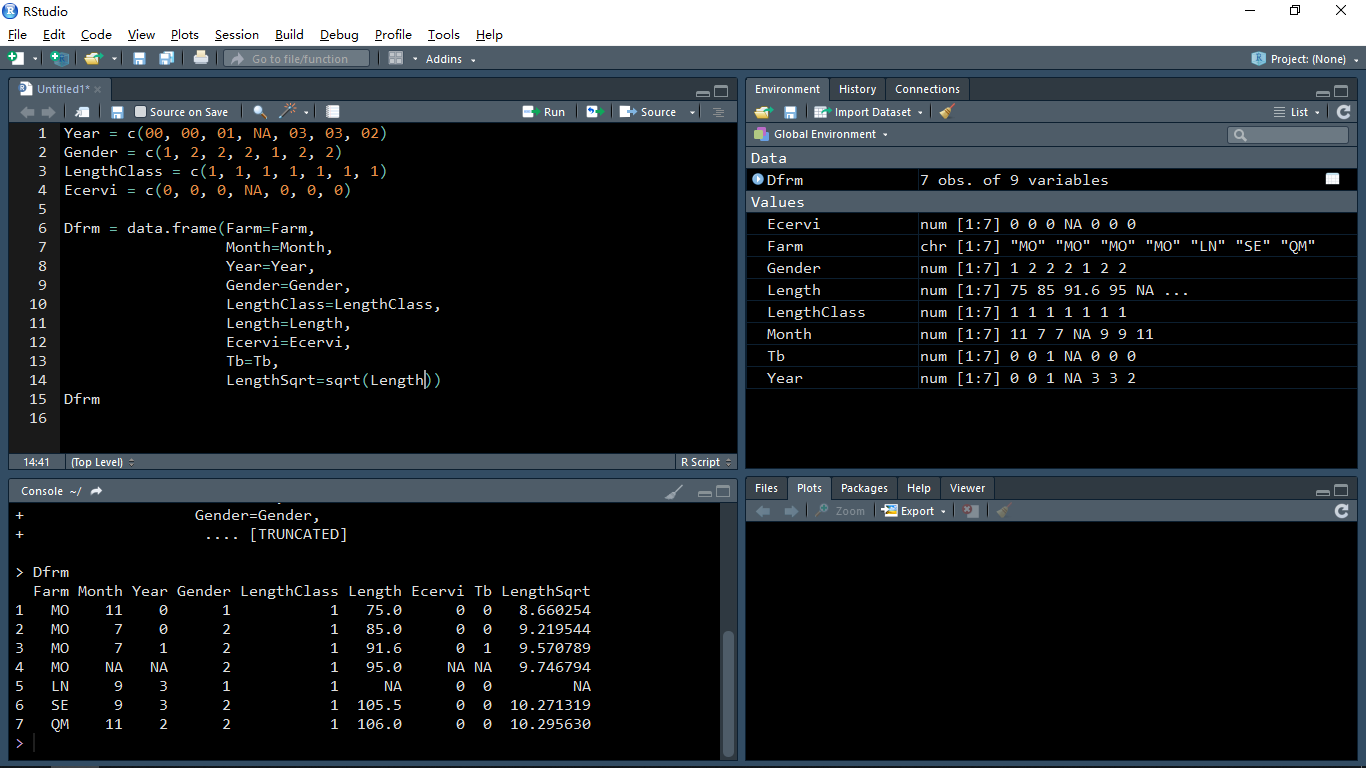Open the New File dropdown arrow
Screen dimensions: 1366x768
coord(35,59)
